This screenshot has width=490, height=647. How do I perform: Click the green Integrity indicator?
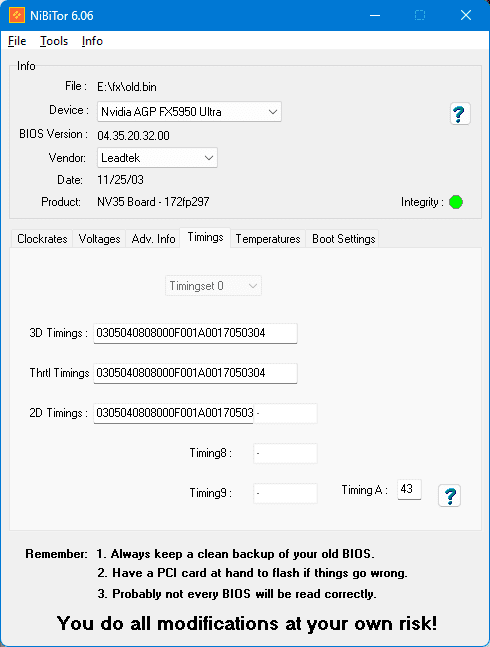(x=456, y=202)
